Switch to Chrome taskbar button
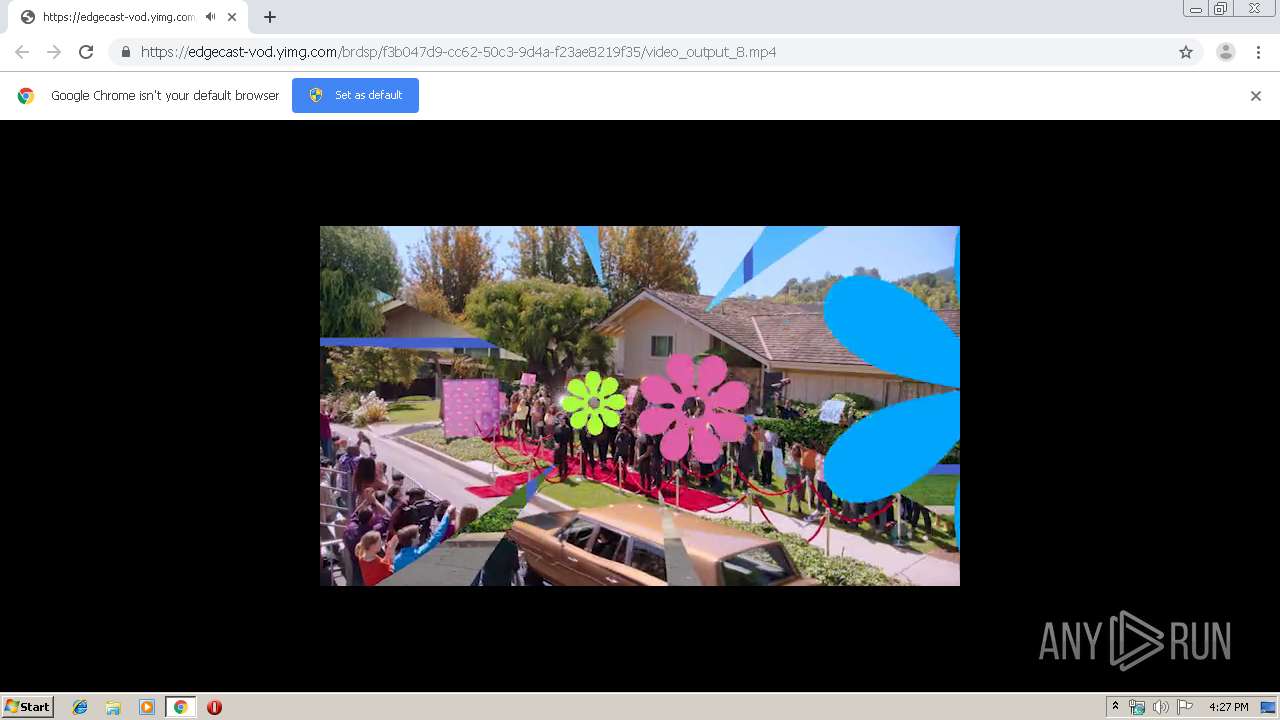 click(x=180, y=707)
